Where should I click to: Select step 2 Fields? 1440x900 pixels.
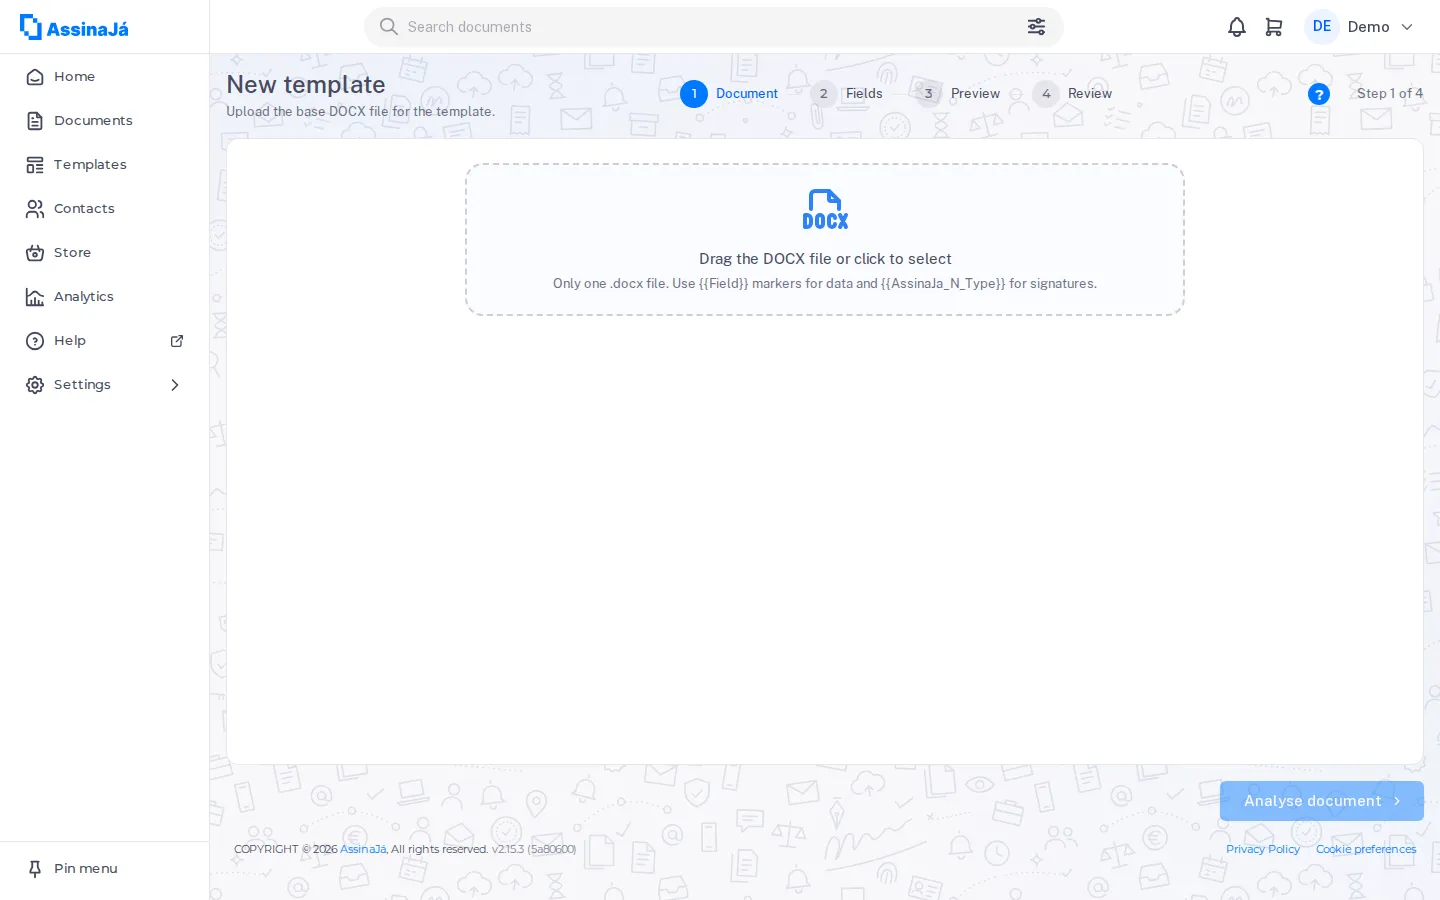click(847, 94)
